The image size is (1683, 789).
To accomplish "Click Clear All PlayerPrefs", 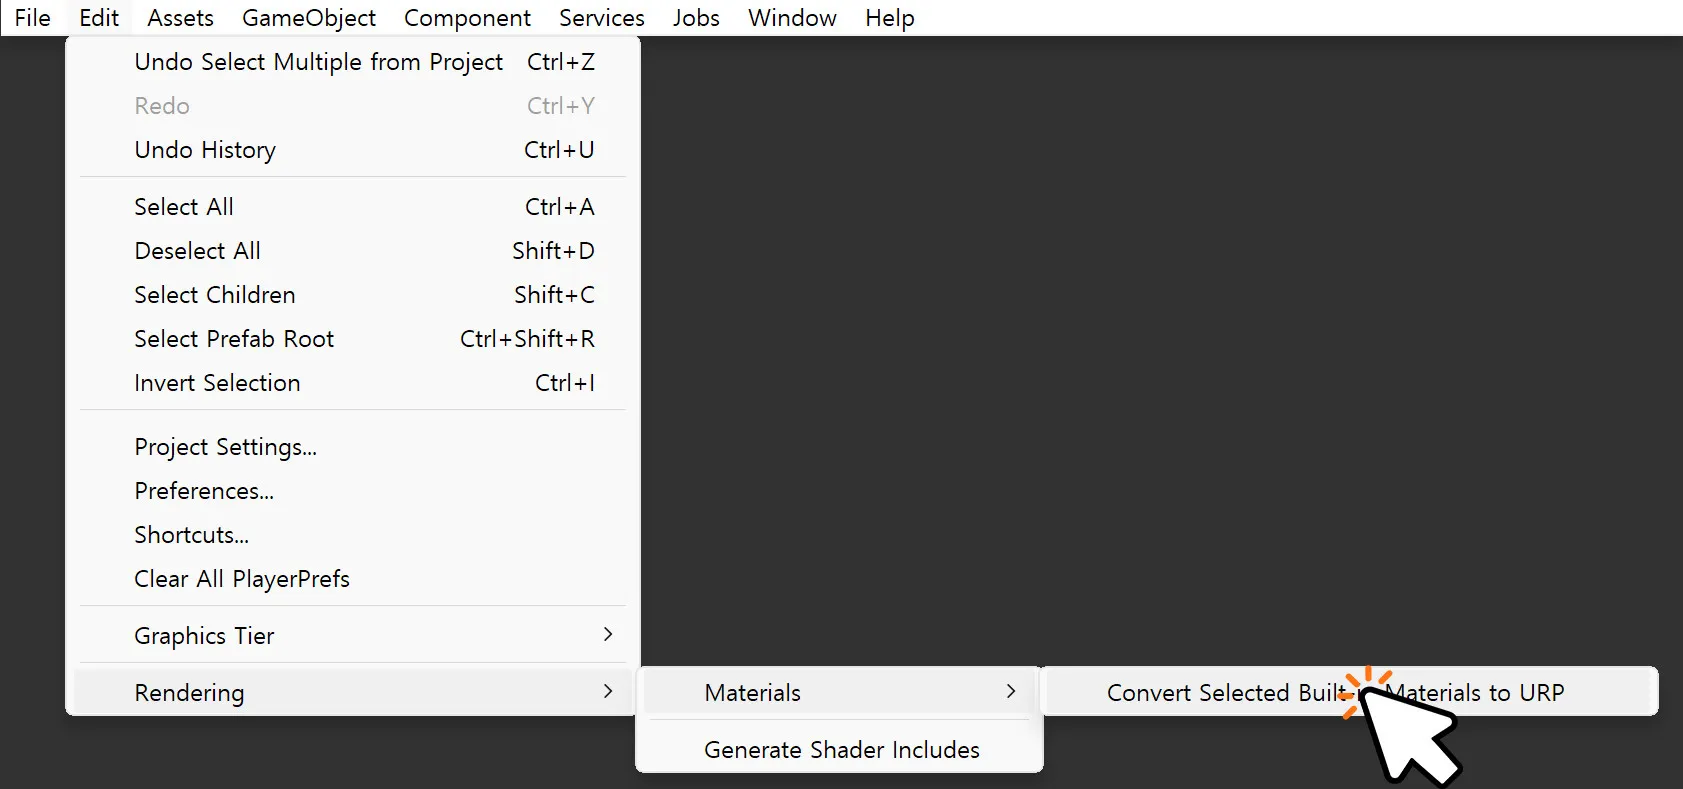I will click(241, 578).
